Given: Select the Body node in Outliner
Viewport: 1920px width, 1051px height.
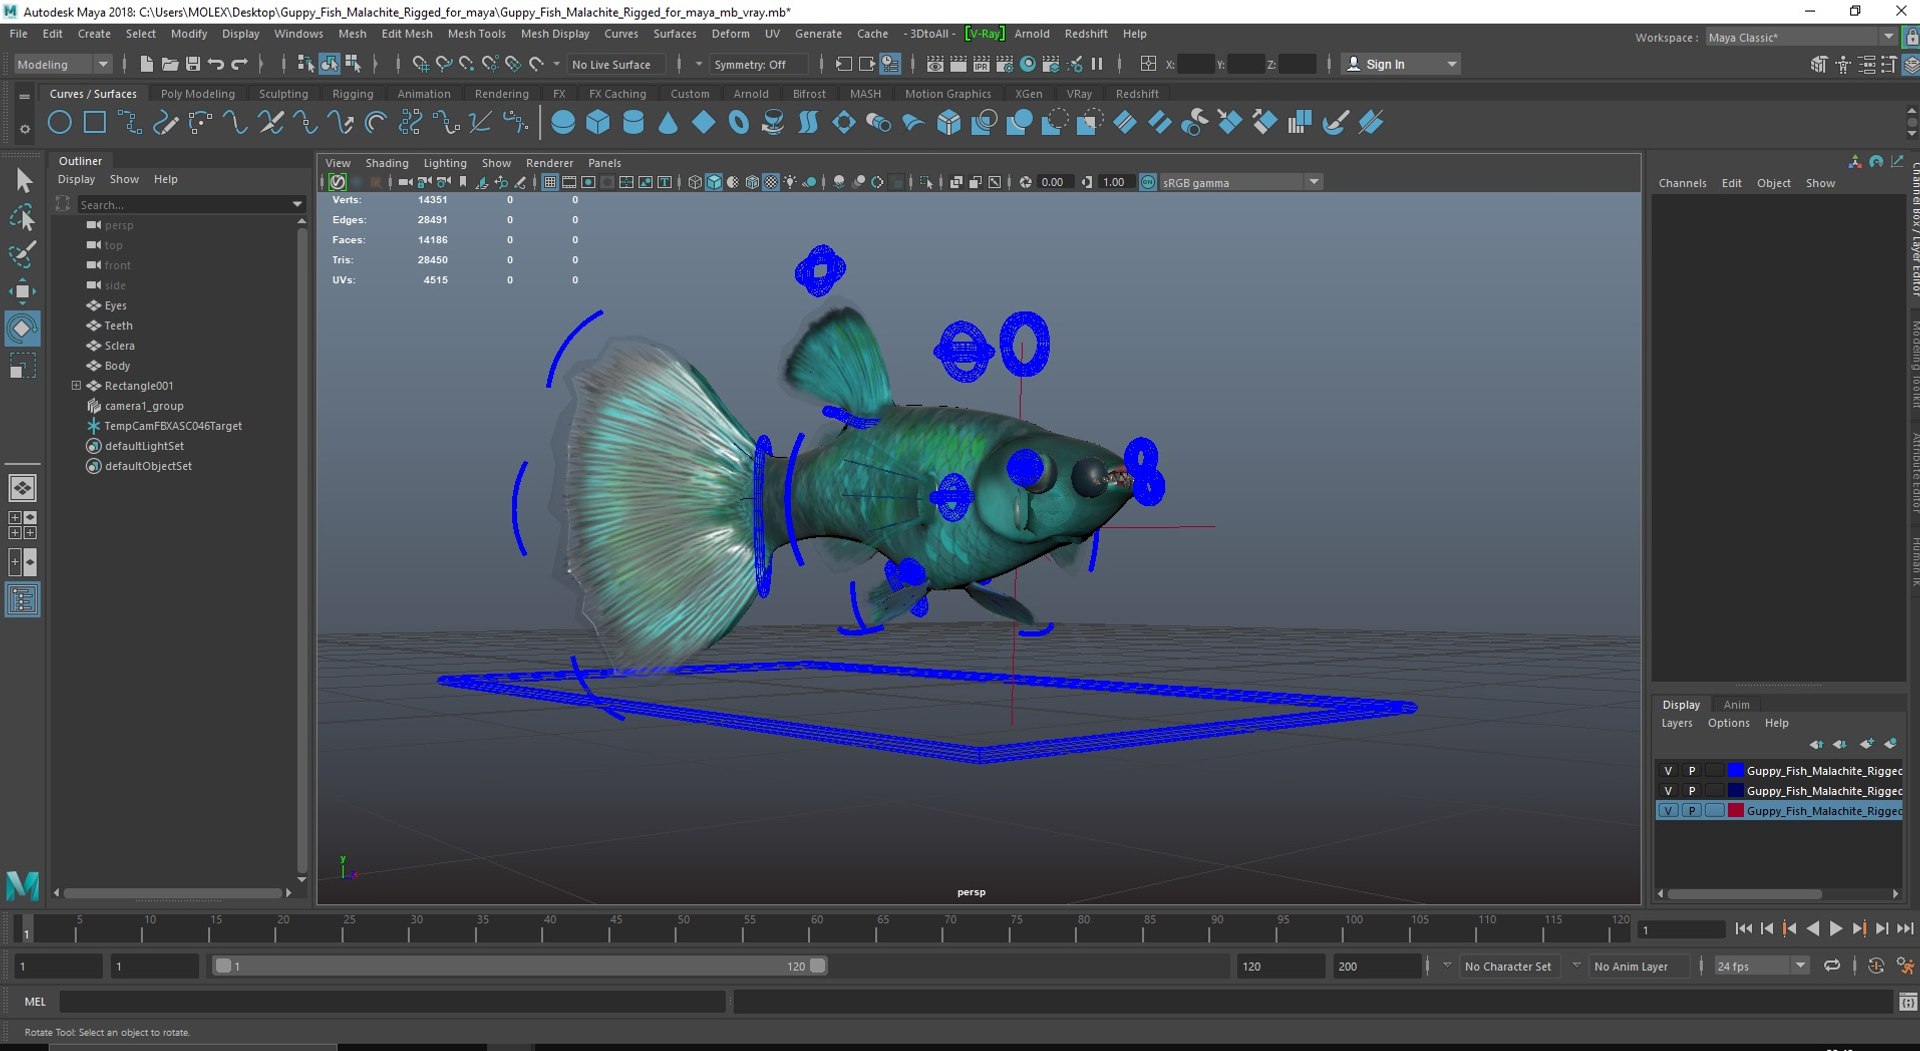Looking at the screenshot, I should pyautogui.click(x=117, y=365).
